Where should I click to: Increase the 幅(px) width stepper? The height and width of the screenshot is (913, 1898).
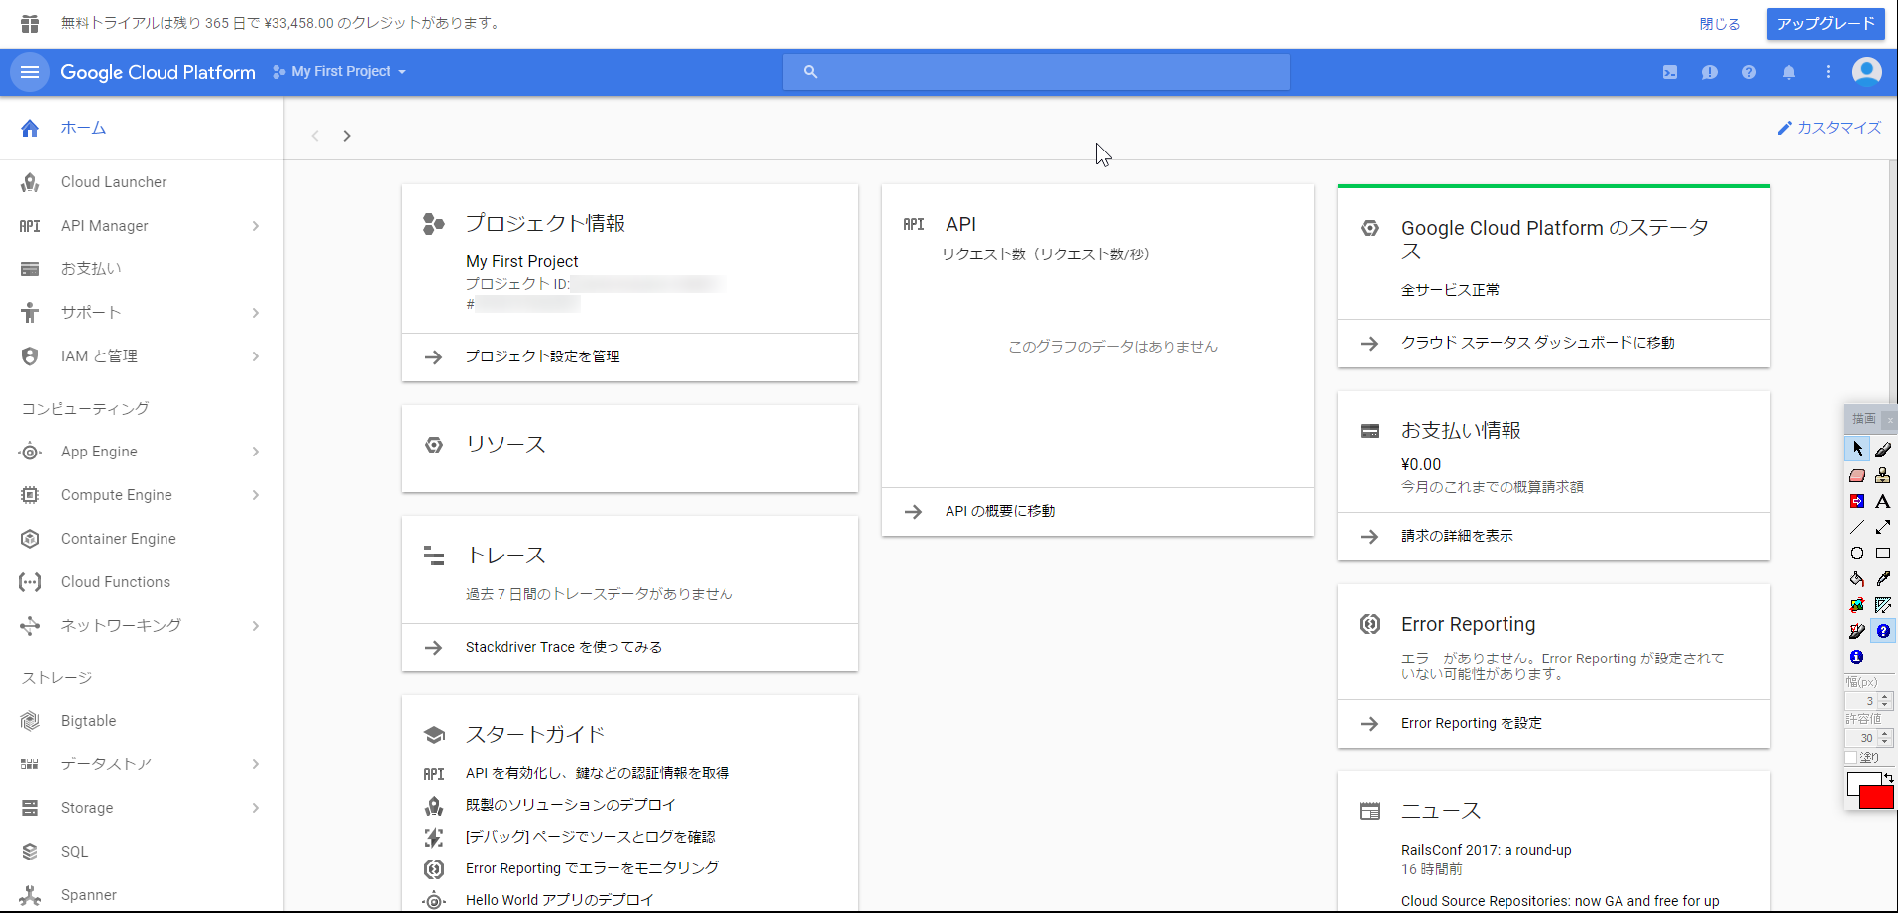pyautogui.click(x=1885, y=697)
